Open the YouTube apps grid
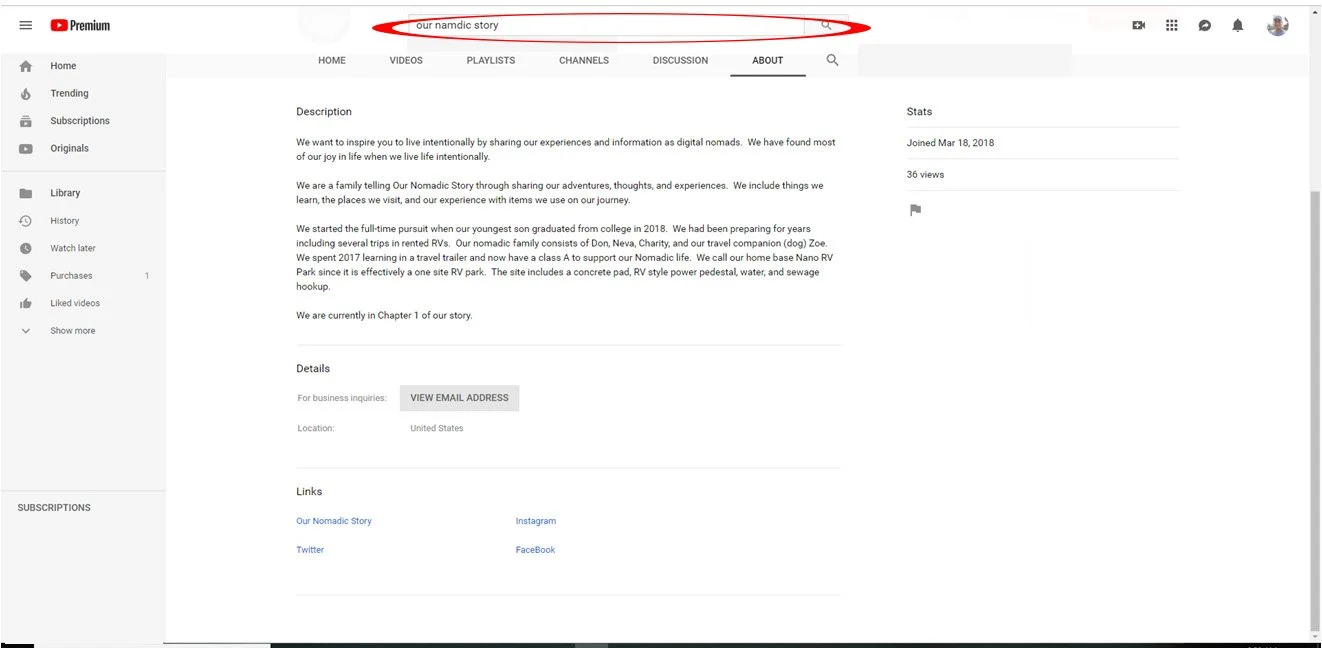1322x648 pixels. [1171, 25]
